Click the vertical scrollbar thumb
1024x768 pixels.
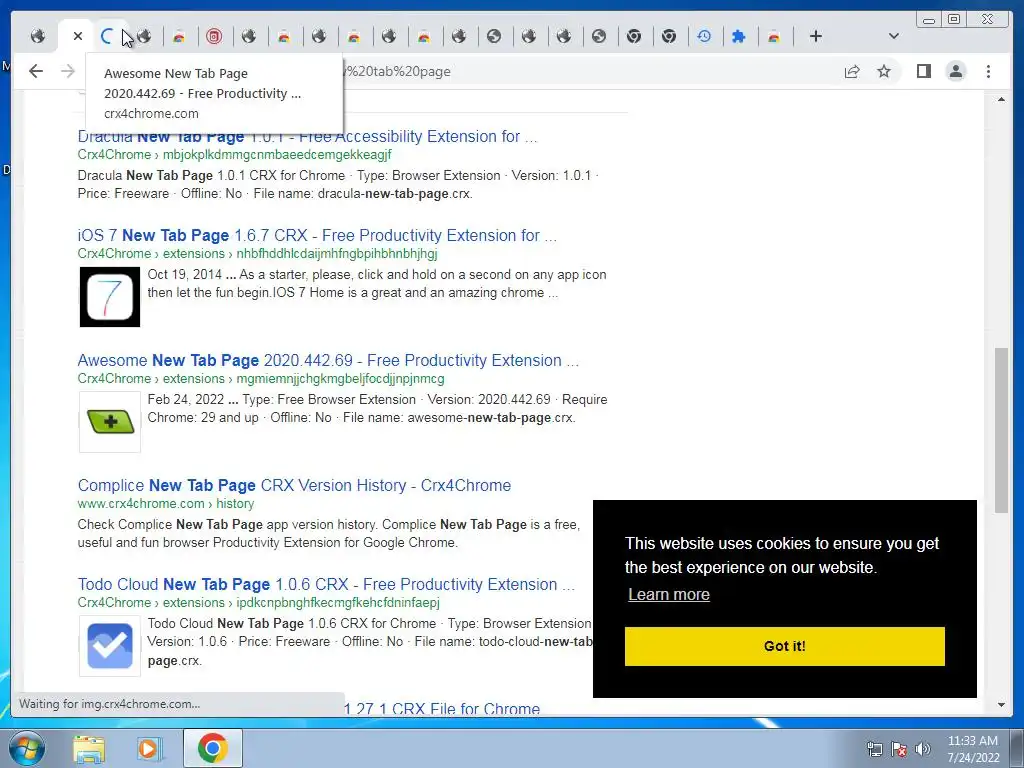(1001, 430)
